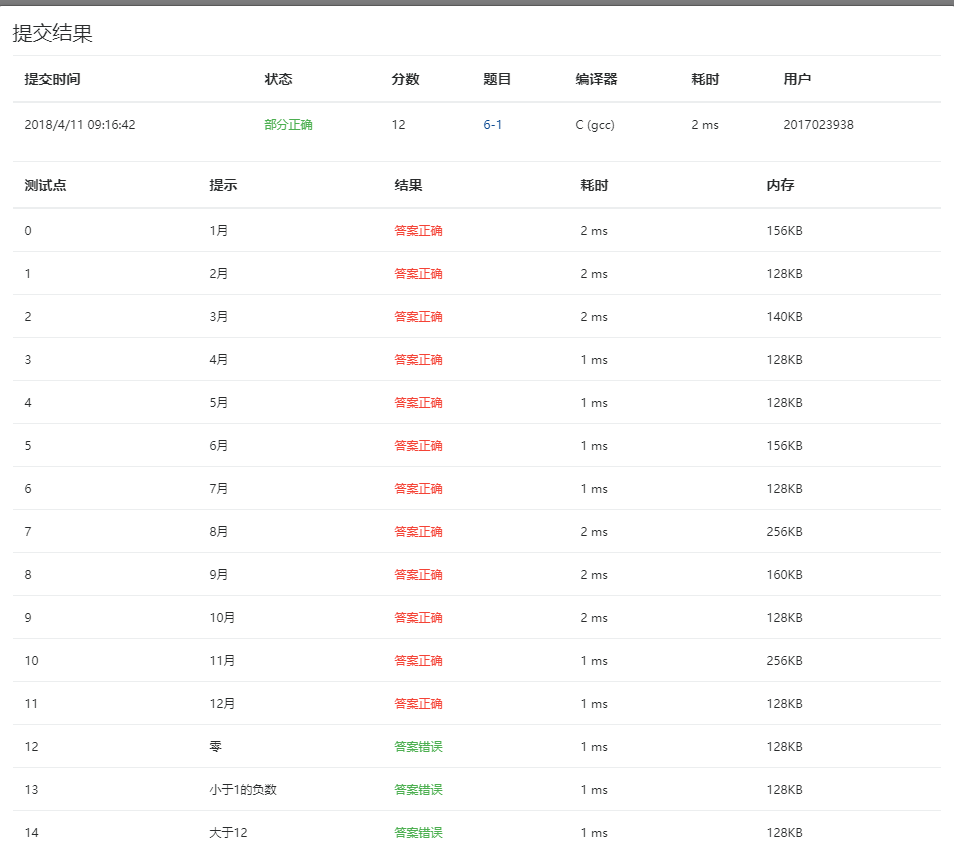Click the 6月 hint cell

219,446
